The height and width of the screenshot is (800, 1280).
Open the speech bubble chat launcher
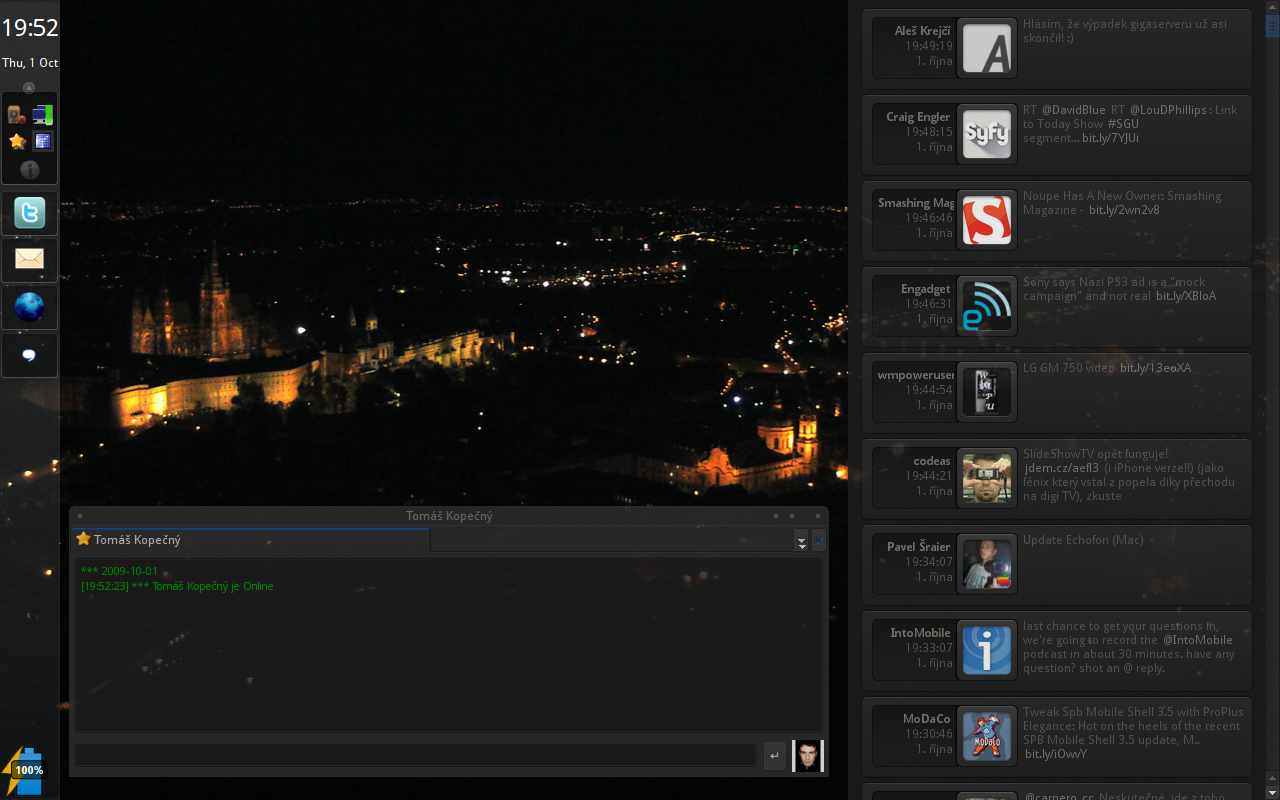click(29, 355)
